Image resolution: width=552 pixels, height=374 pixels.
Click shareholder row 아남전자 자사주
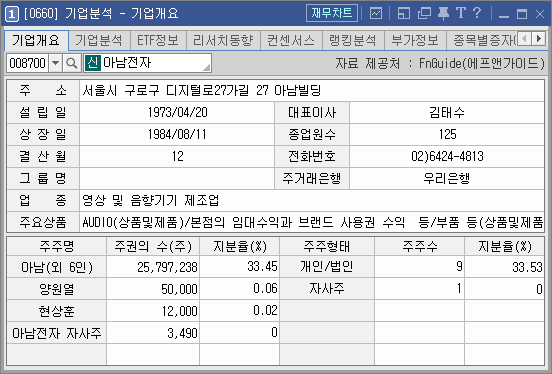click(57, 333)
